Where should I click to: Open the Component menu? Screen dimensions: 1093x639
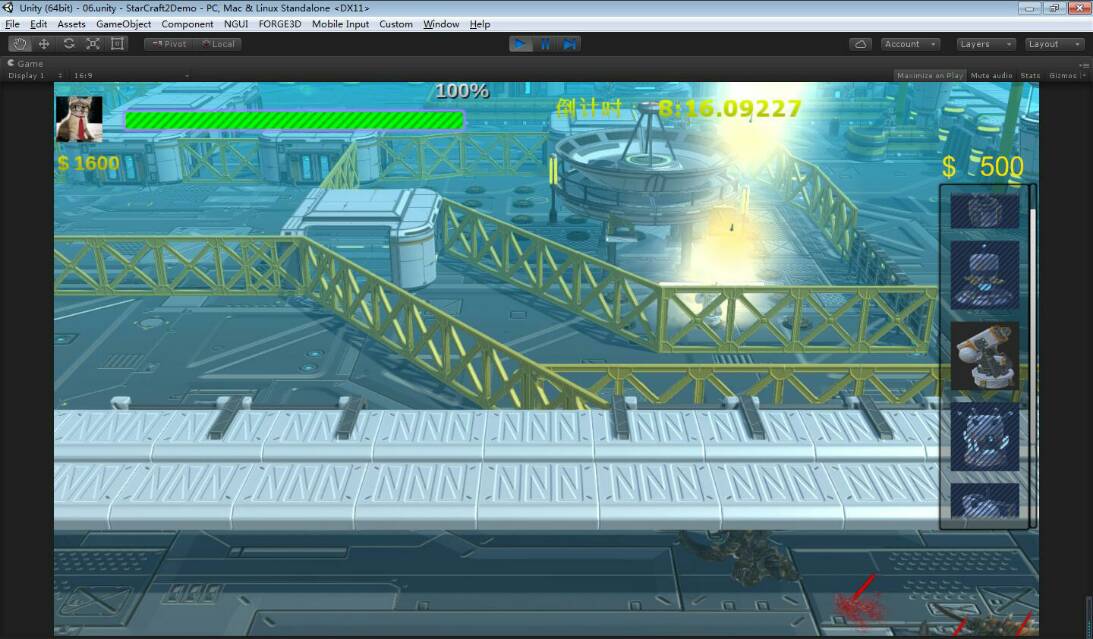tap(187, 24)
